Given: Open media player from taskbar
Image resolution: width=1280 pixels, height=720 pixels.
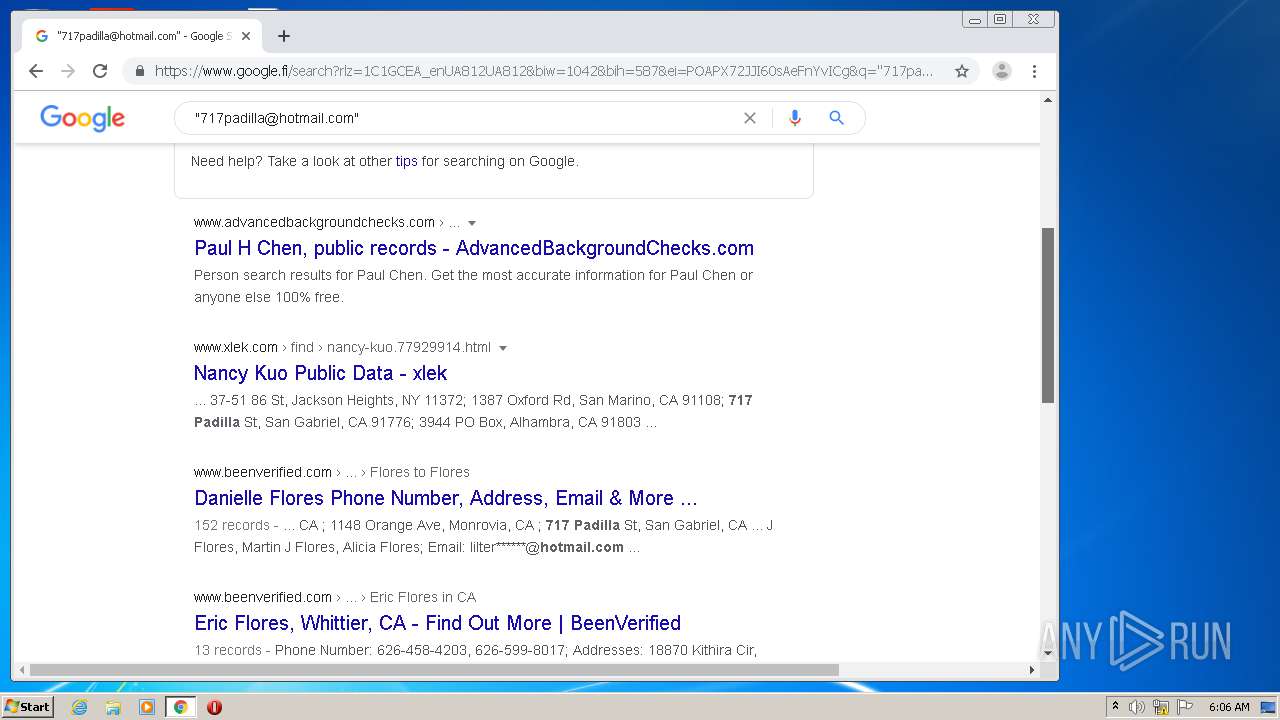Looking at the screenshot, I should 147,707.
